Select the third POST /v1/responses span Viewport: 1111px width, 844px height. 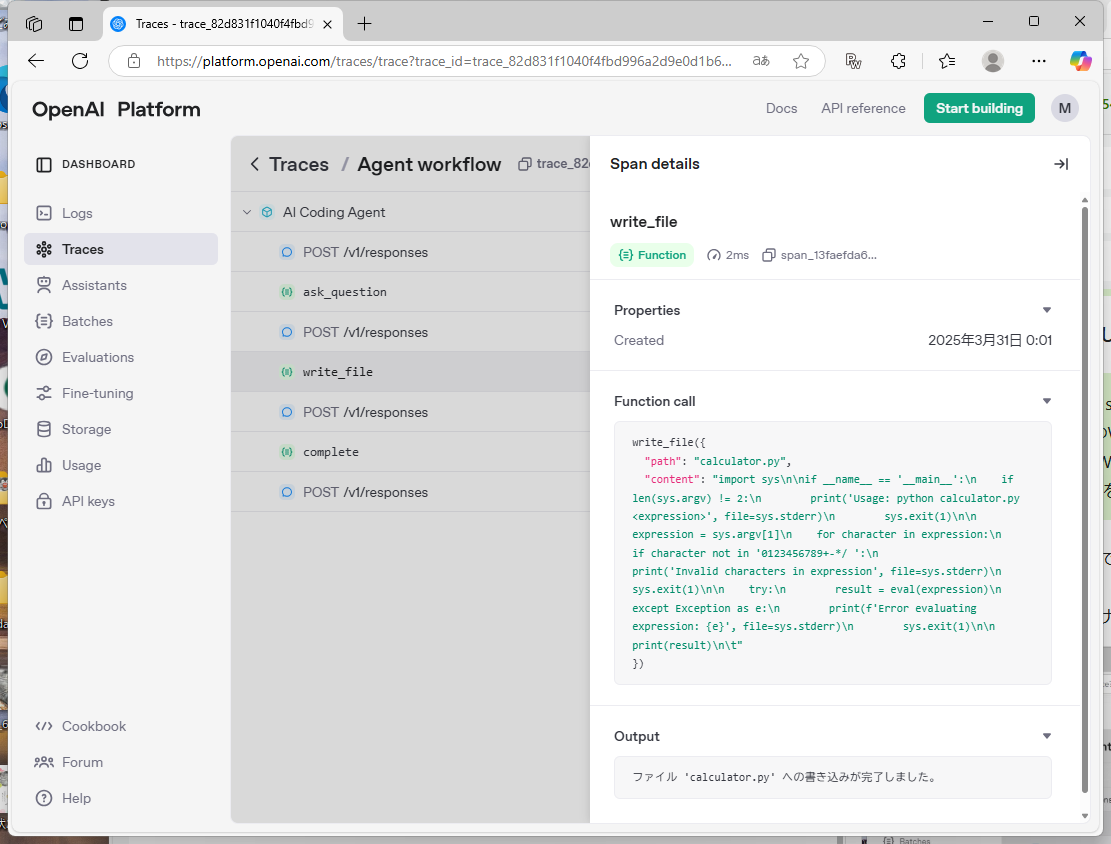click(x=410, y=412)
